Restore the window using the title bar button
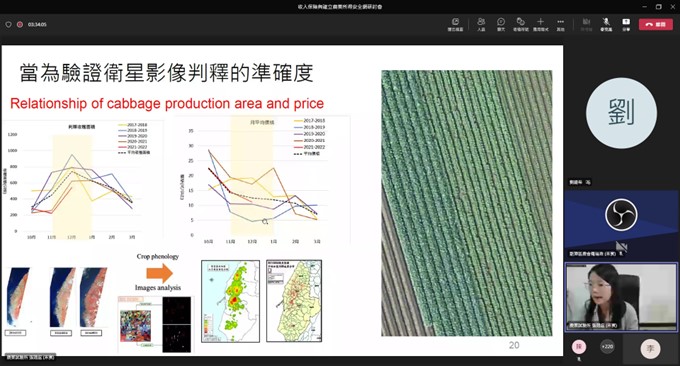This screenshot has height=366, width=680. 659,7
